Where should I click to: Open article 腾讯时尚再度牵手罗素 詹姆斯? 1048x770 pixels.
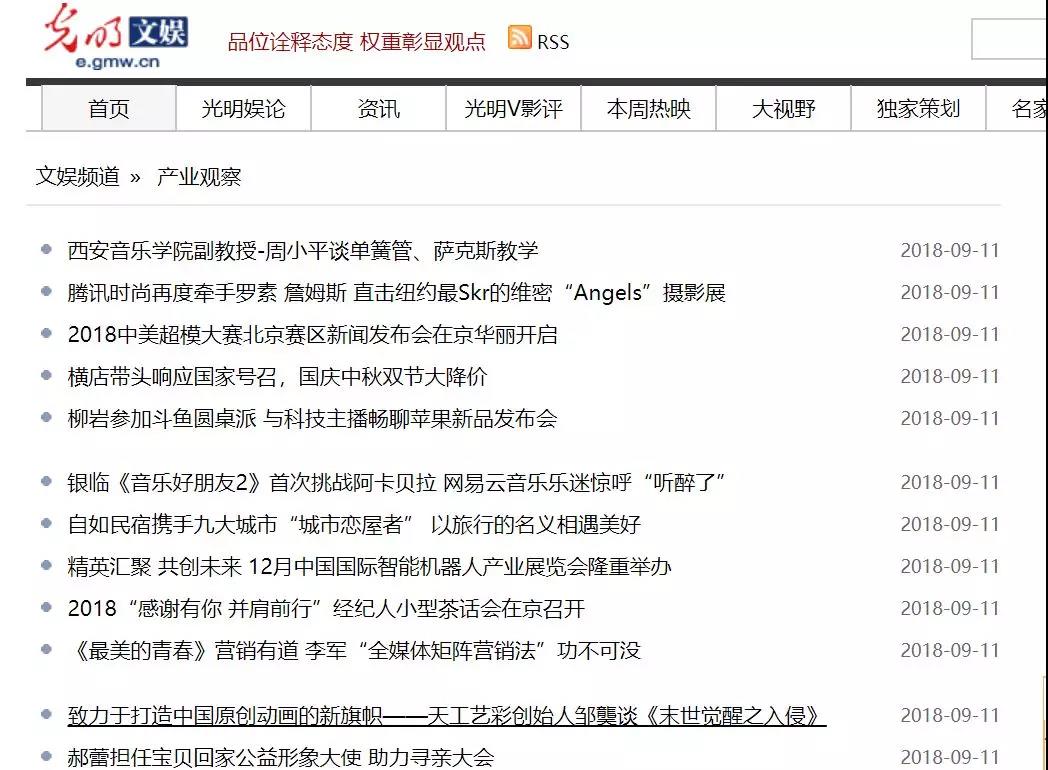click(x=396, y=293)
